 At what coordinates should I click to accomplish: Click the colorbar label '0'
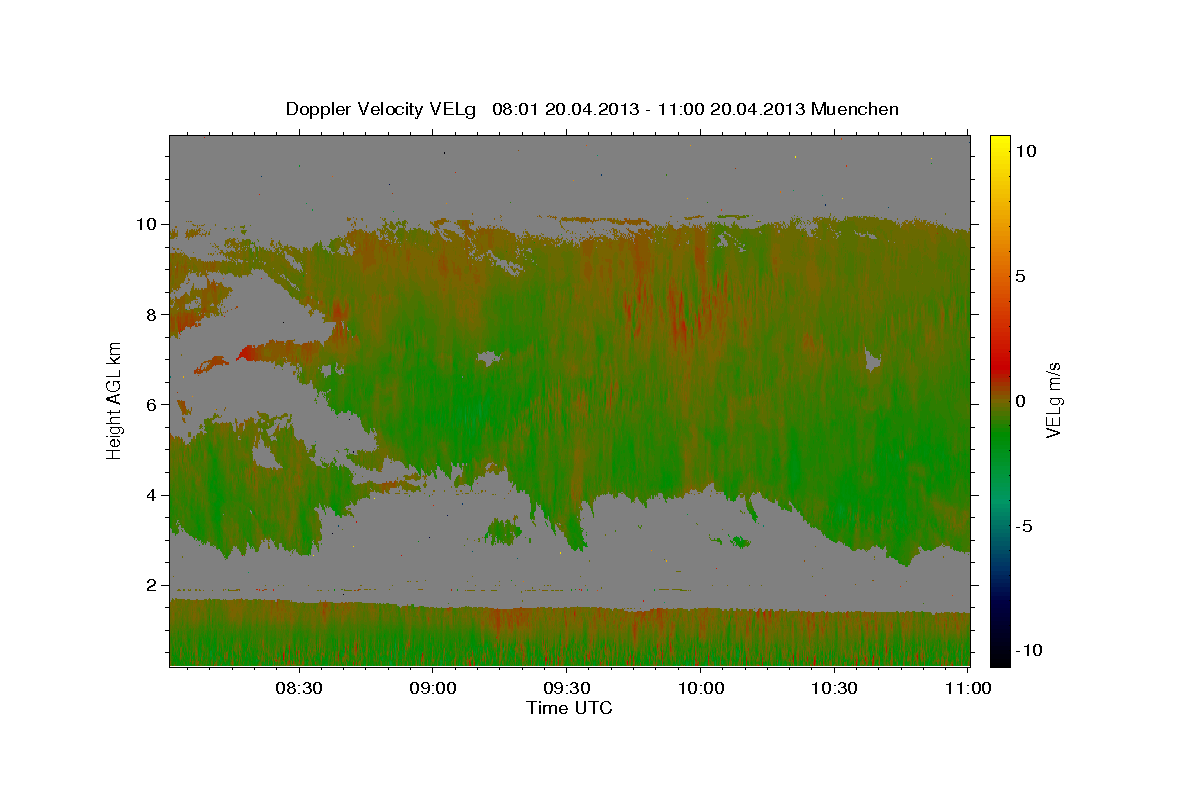1021,401
